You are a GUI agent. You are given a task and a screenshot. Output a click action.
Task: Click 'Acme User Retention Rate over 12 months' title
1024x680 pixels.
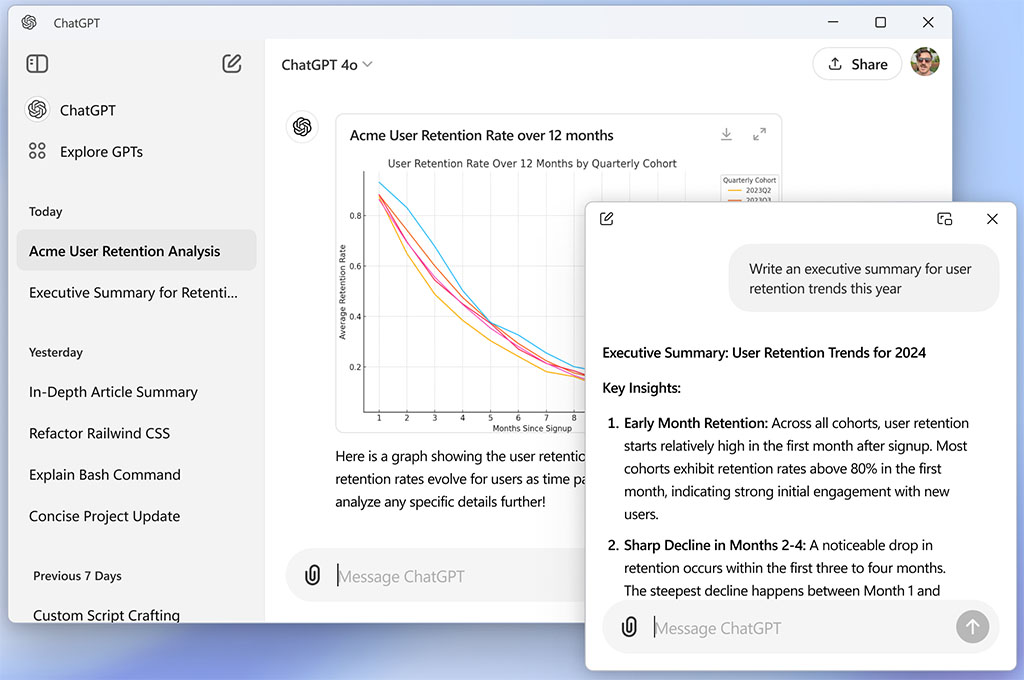[x=481, y=135]
